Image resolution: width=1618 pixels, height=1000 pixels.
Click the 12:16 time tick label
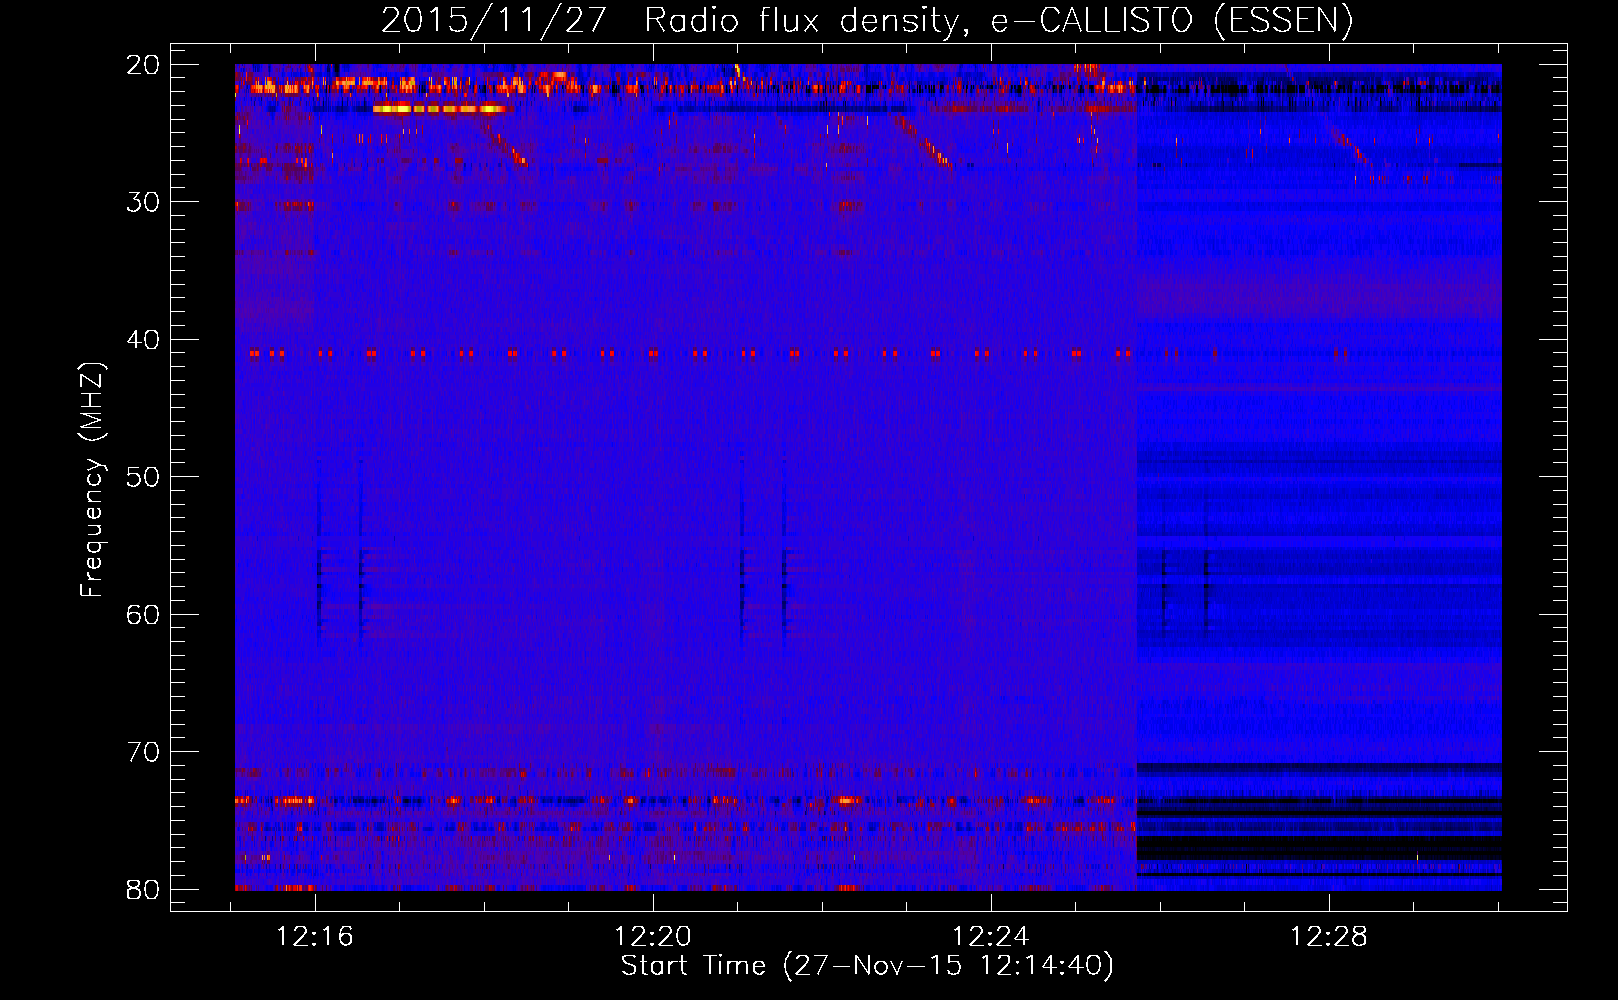click(x=316, y=937)
